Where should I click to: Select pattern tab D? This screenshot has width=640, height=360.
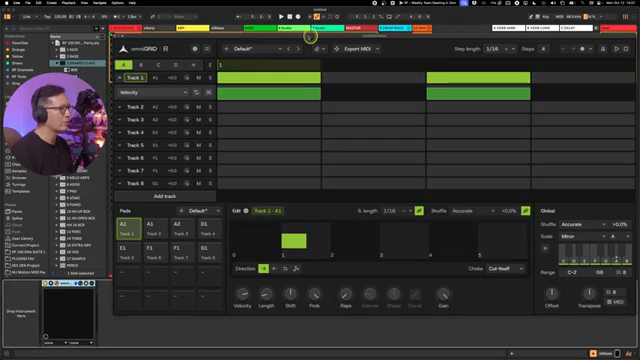(176, 65)
